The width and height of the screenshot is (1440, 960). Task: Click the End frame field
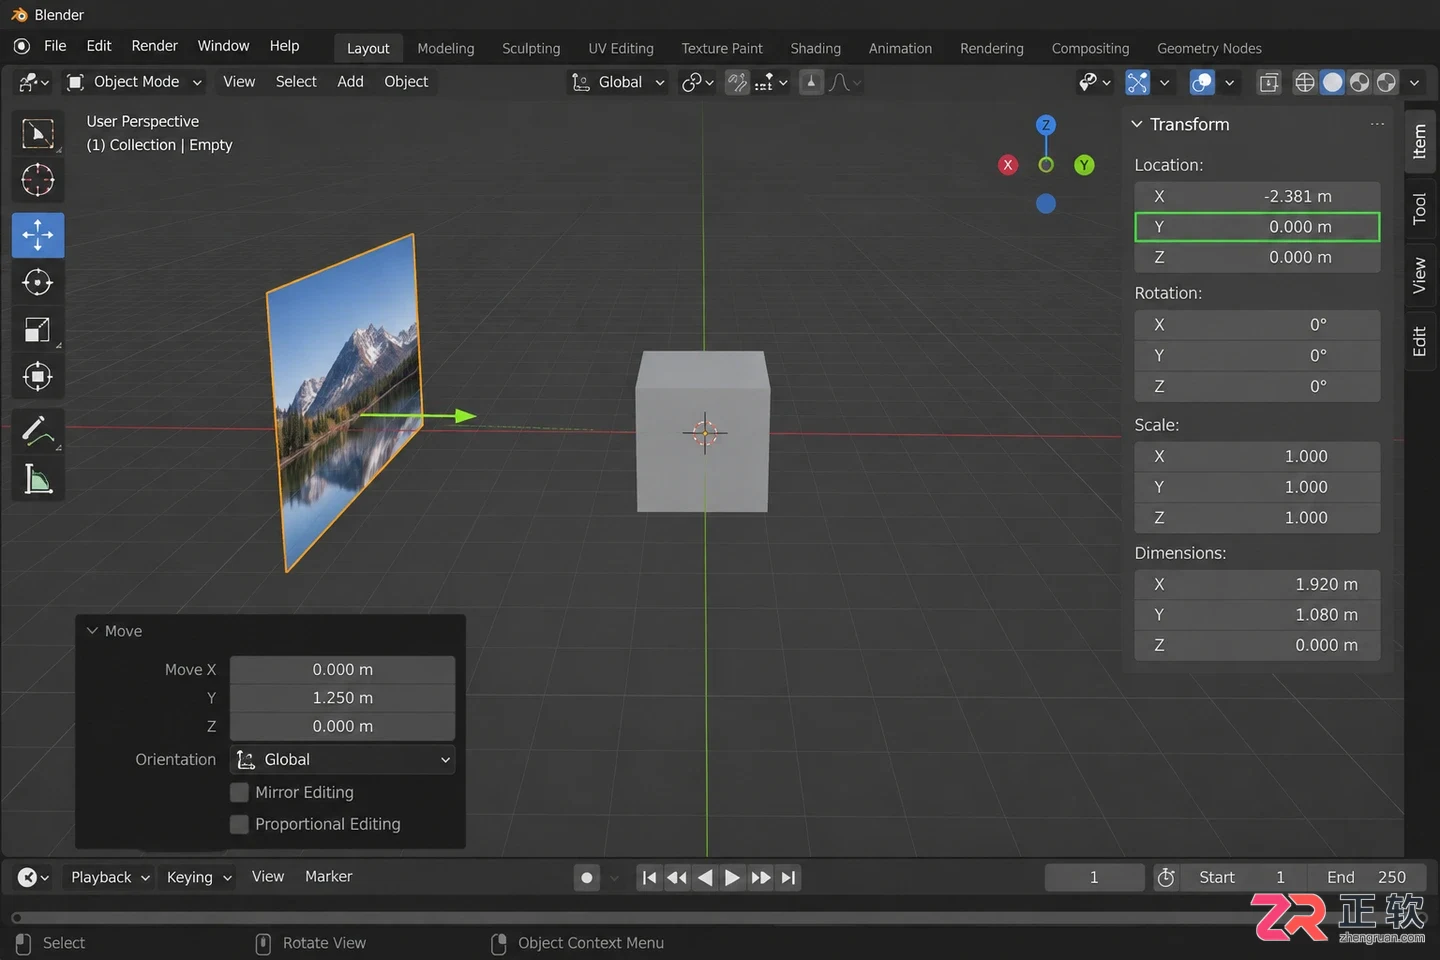tap(1366, 877)
